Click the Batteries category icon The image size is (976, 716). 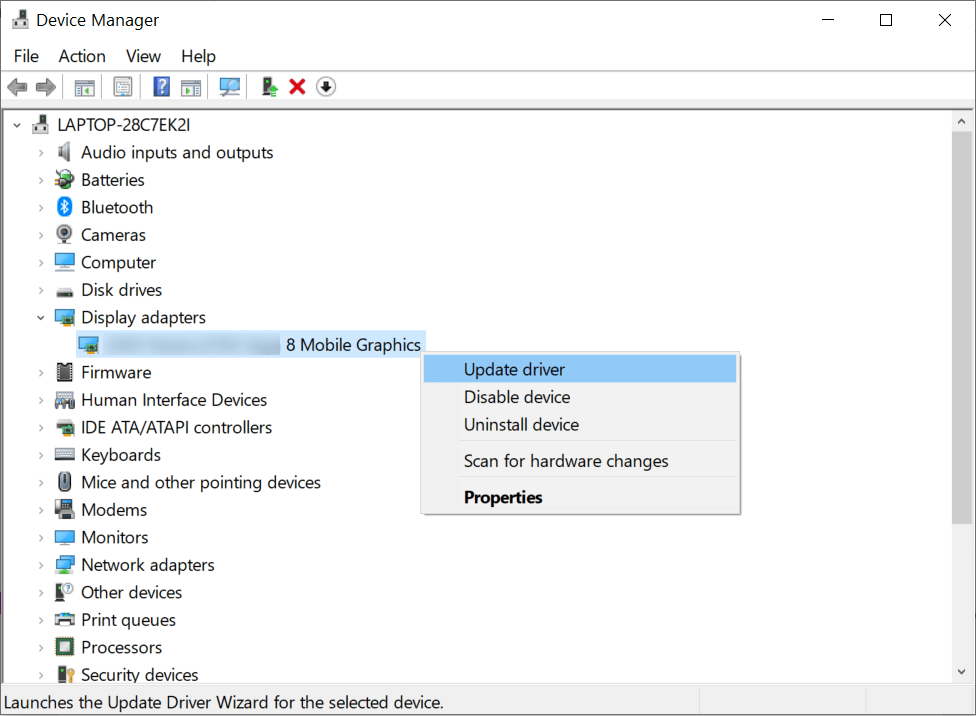pyautogui.click(x=64, y=179)
